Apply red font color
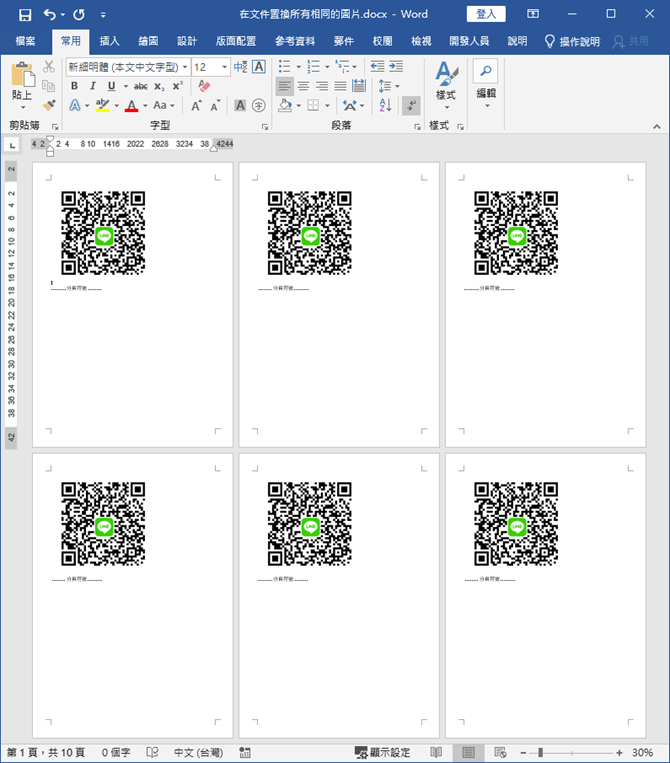Viewport: 670px width, 763px height. 131,105
